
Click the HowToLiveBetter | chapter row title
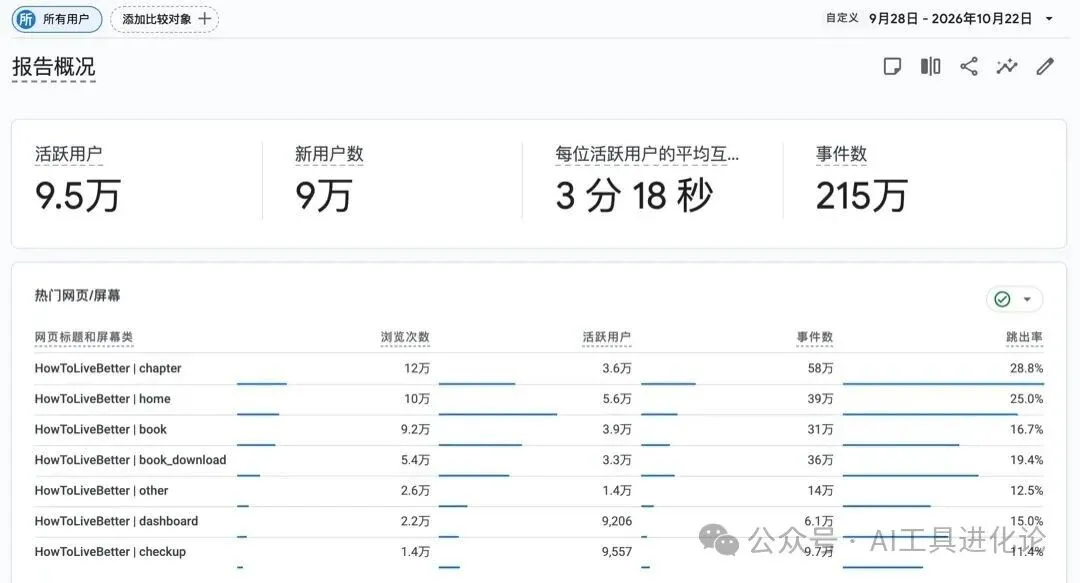tap(108, 368)
